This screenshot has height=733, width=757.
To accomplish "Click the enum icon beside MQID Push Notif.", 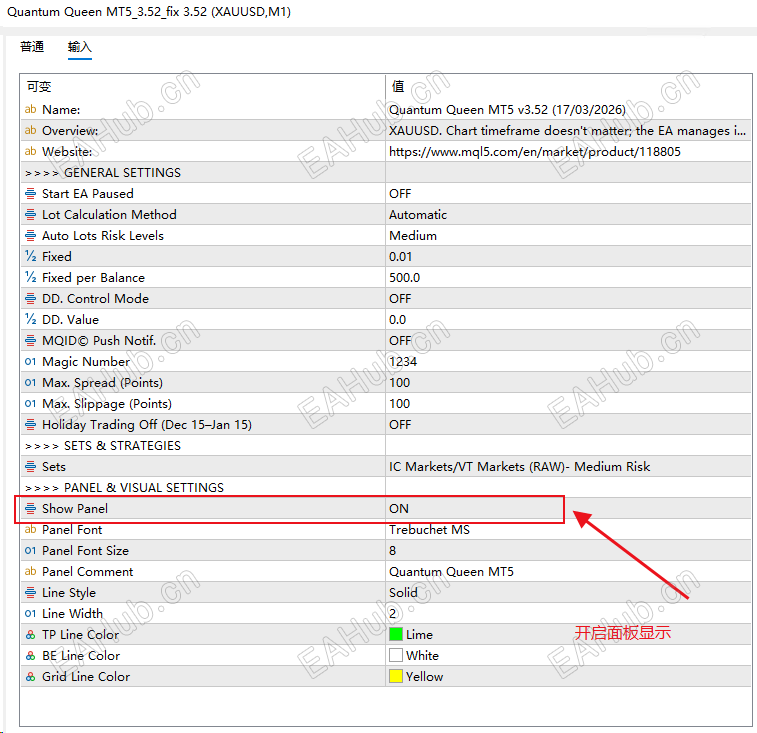I will [x=30, y=340].
